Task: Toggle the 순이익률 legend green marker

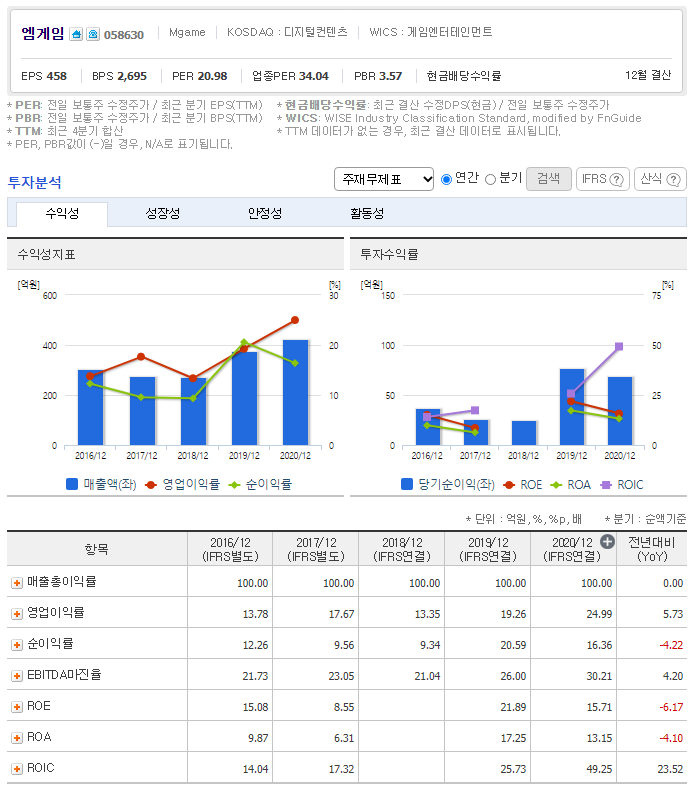Action: [x=234, y=484]
